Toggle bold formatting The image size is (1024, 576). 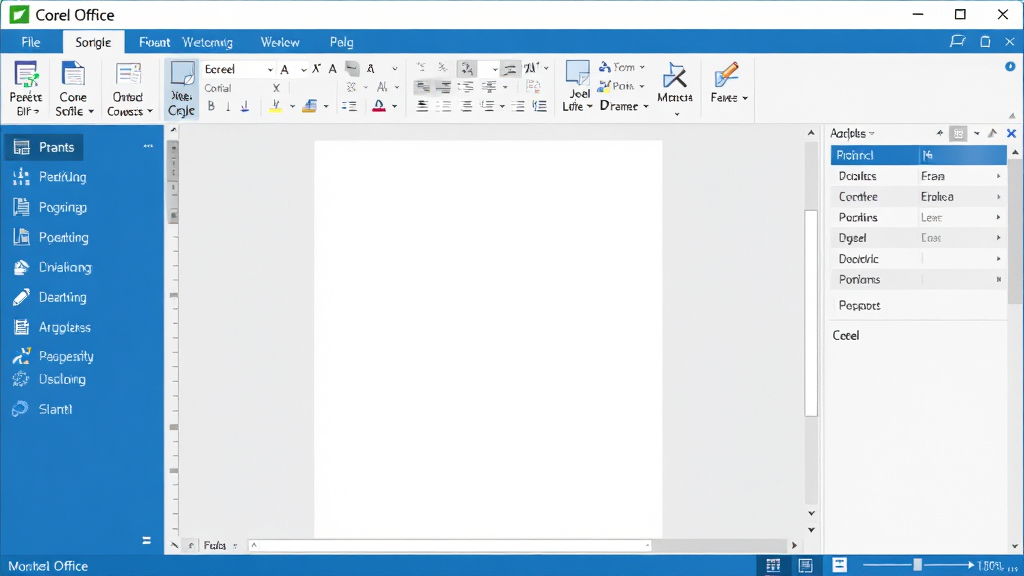(211, 106)
